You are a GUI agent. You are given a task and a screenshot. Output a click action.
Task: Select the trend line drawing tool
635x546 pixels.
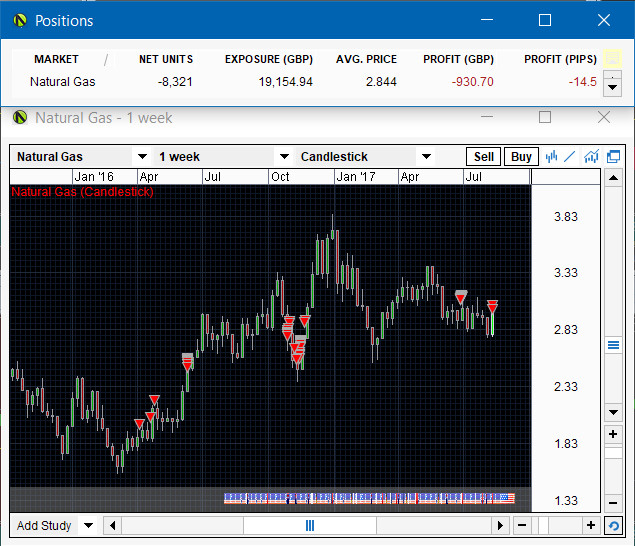570,156
